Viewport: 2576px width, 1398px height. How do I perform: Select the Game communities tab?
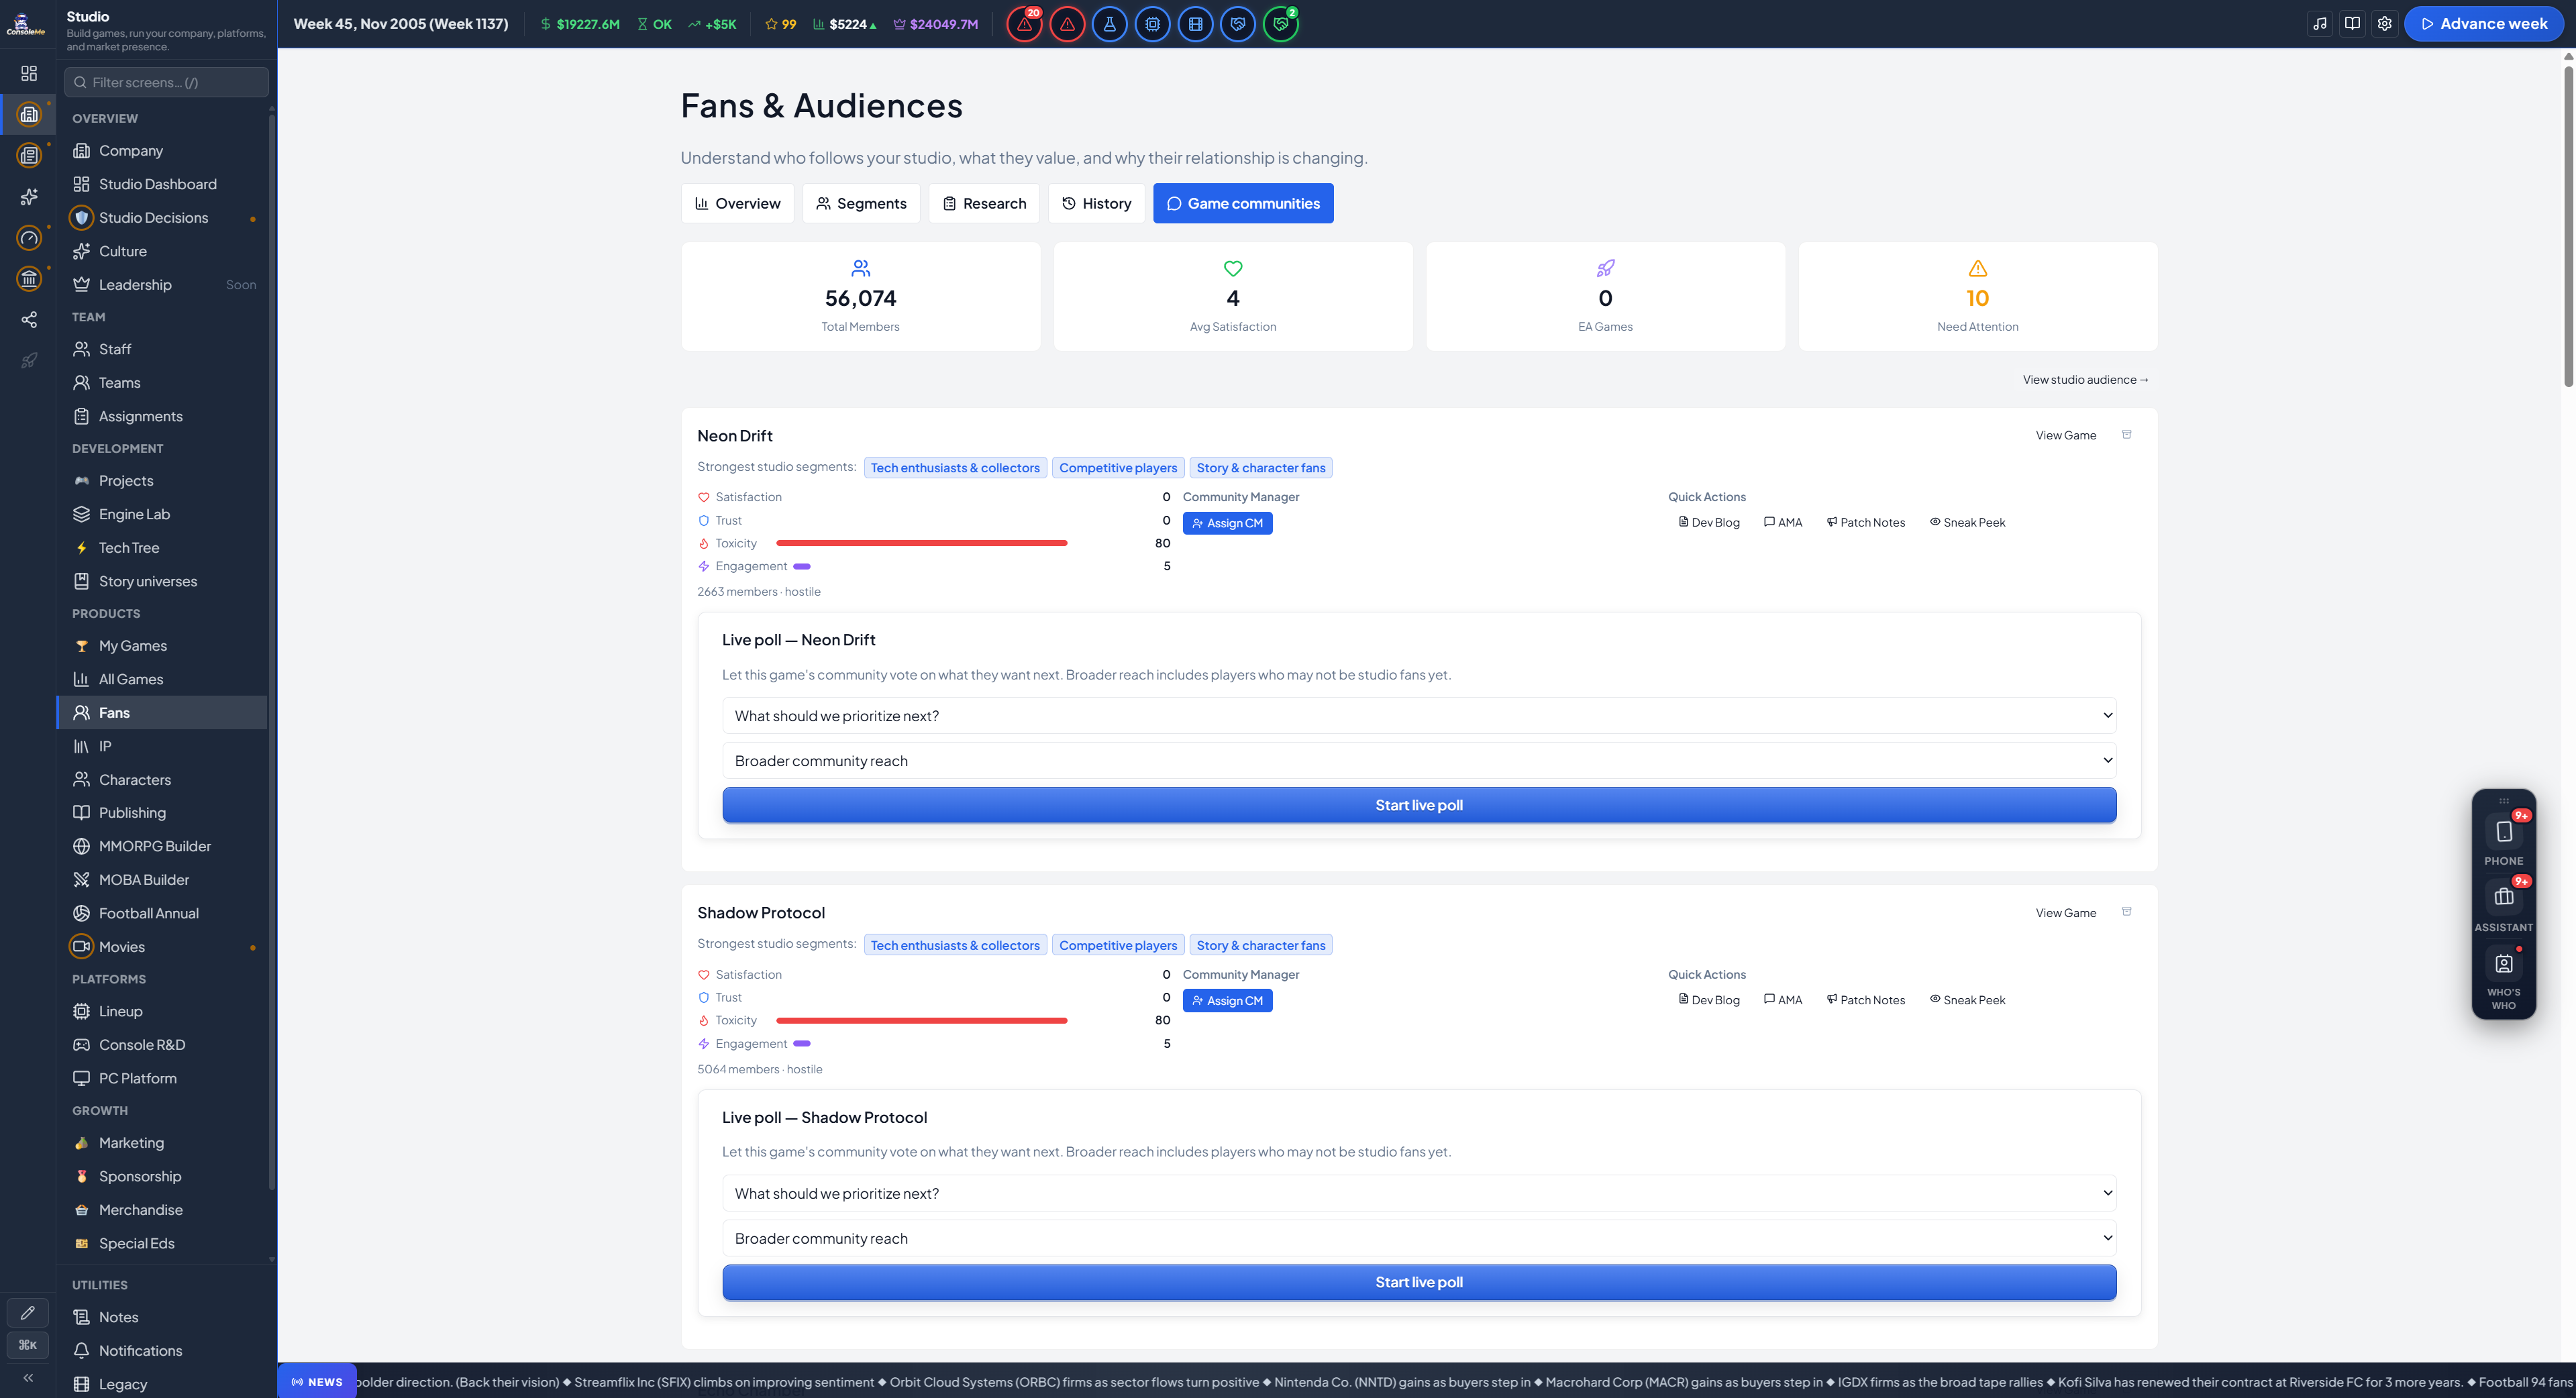[1243, 203]
